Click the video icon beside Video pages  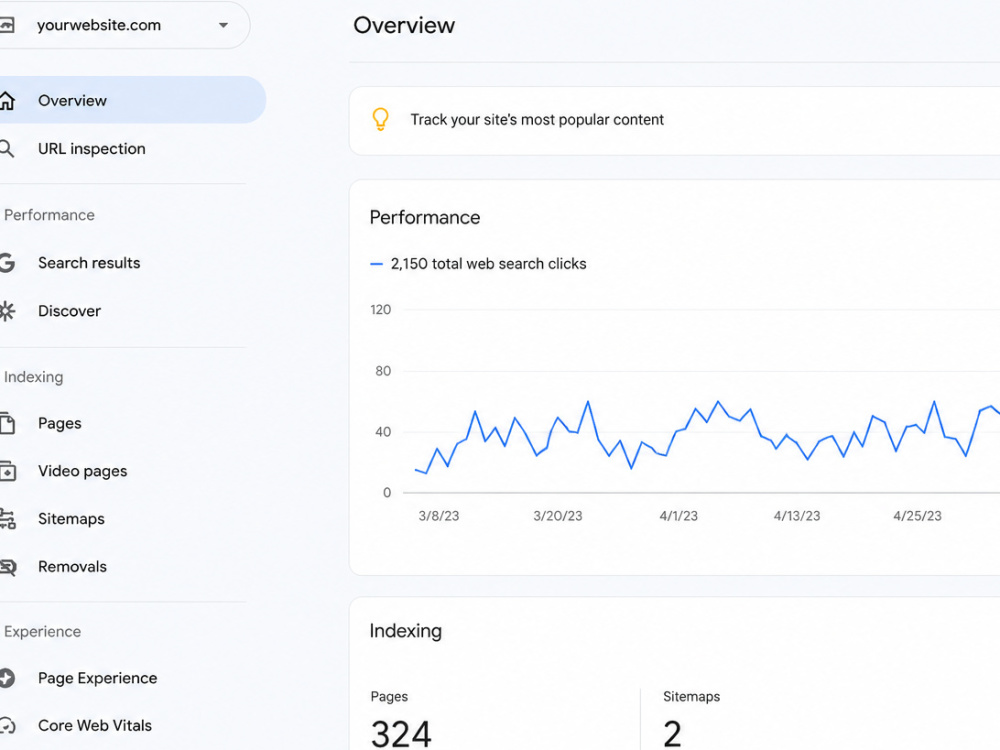tap(8, 471)
